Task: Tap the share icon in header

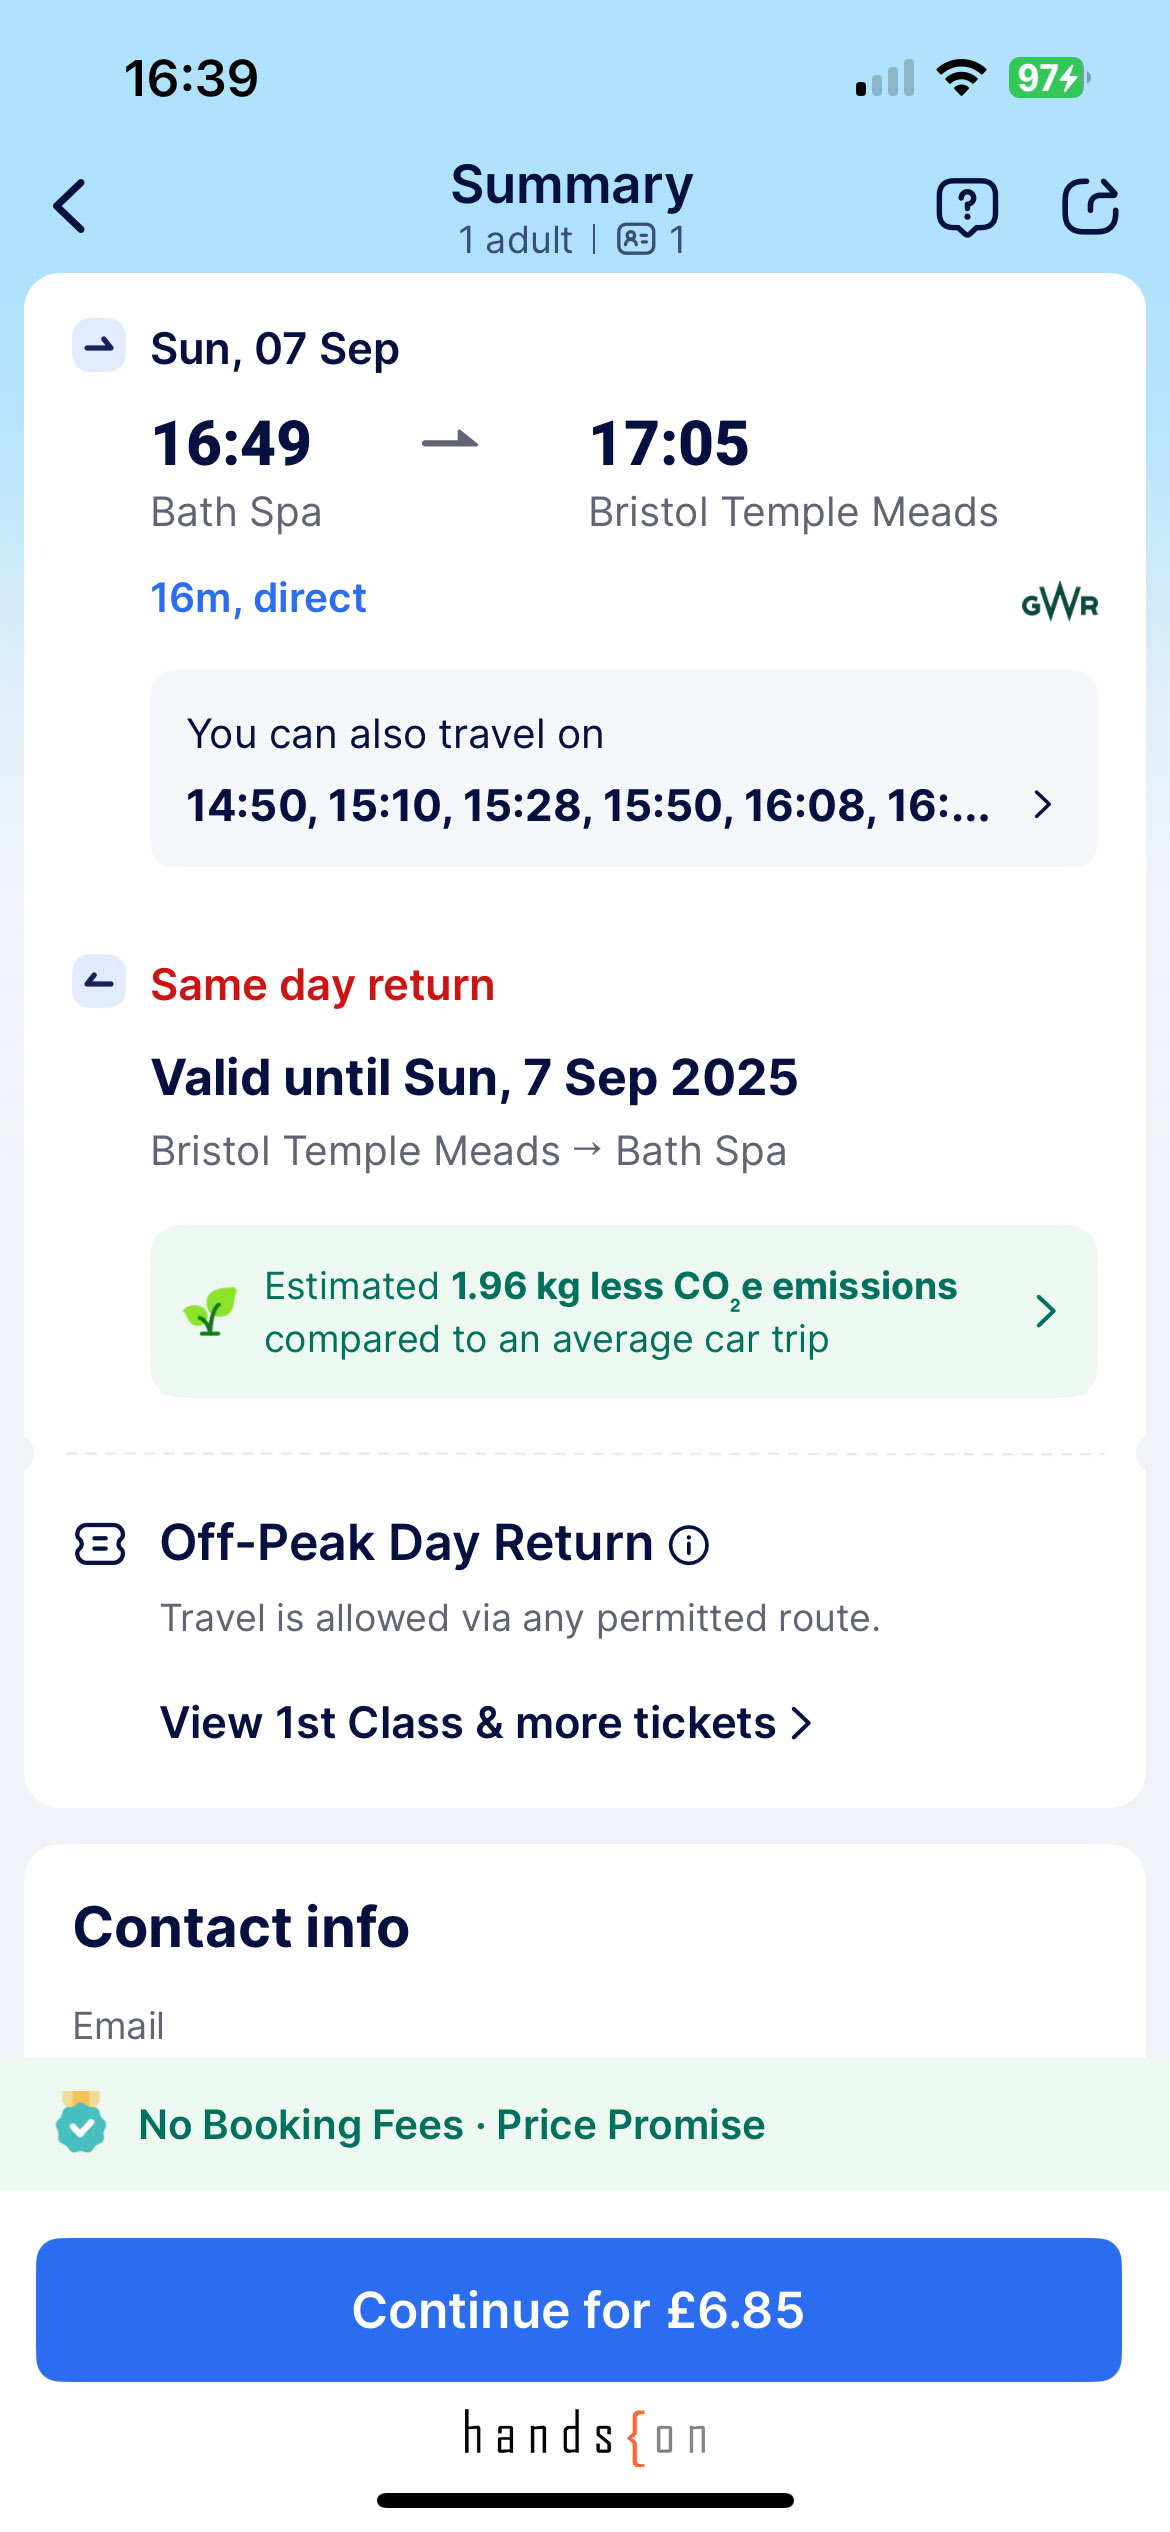Action: pos(1089,206)
